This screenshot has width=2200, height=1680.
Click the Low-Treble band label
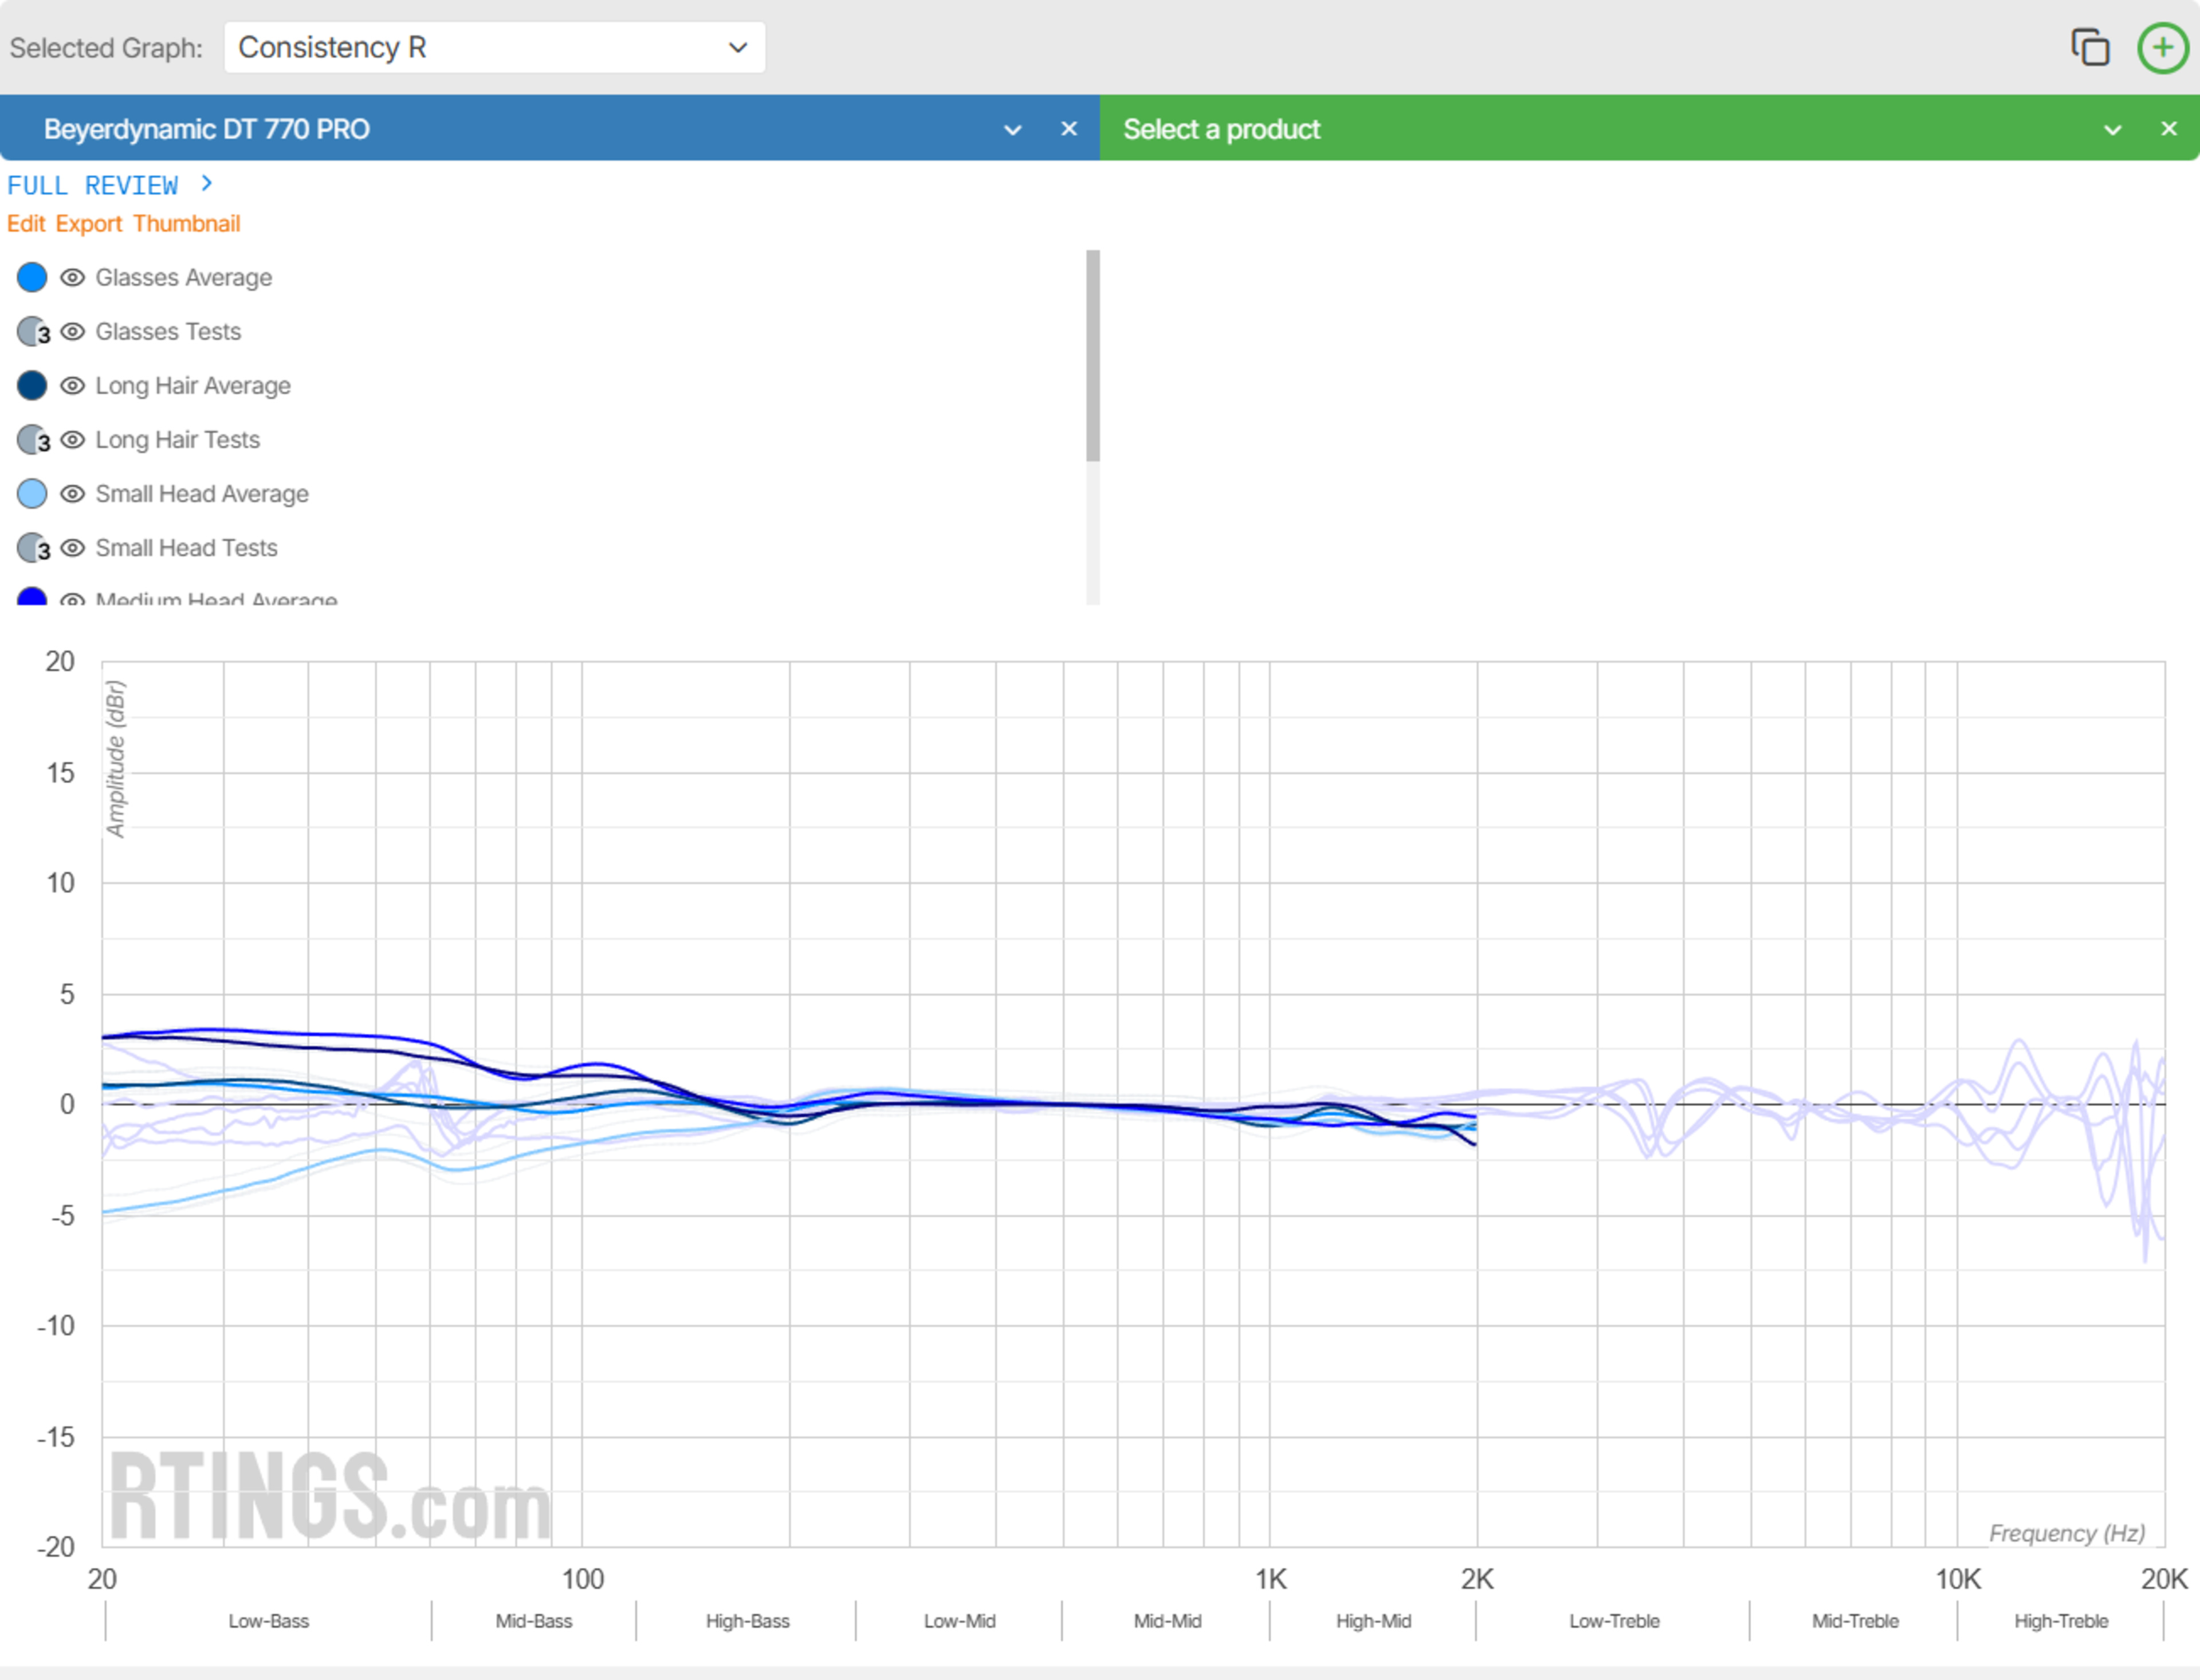pyautogui.click(x=1615, y=1621)
